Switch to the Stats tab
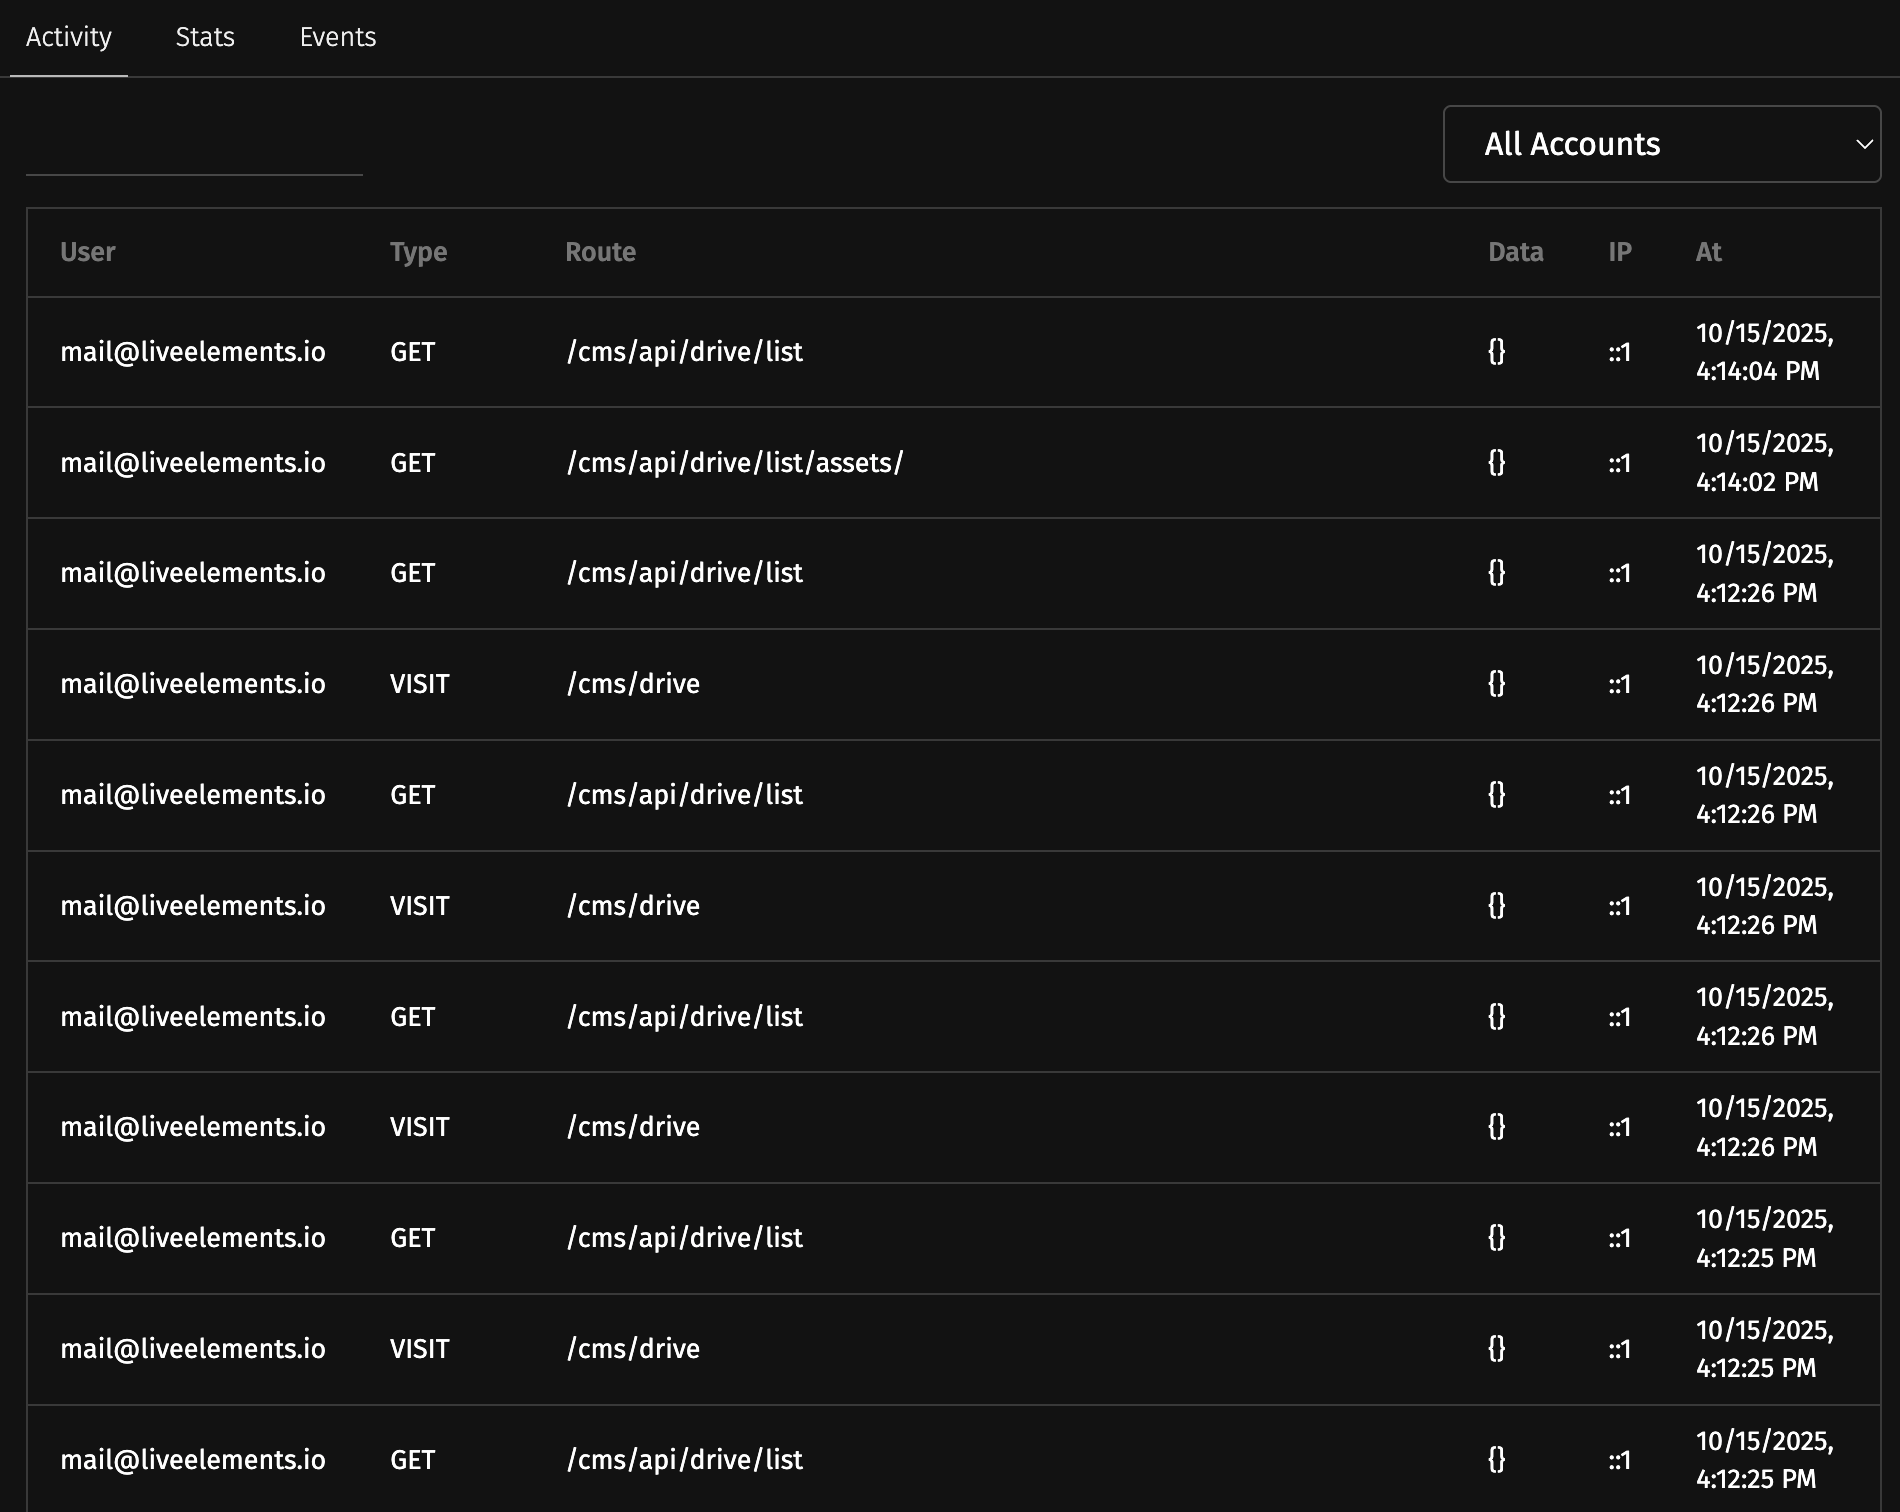The image size is (1900, 1512). (x=205, y=37)
